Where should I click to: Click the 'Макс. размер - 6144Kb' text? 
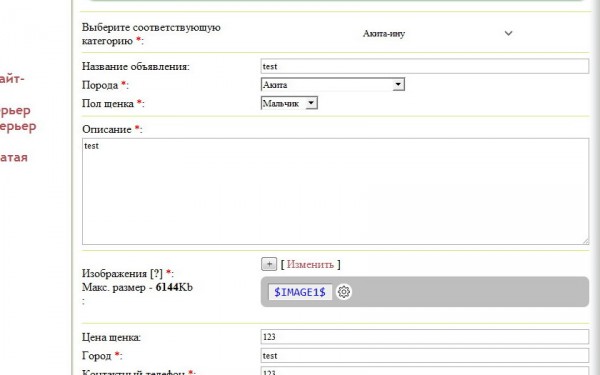137,287
